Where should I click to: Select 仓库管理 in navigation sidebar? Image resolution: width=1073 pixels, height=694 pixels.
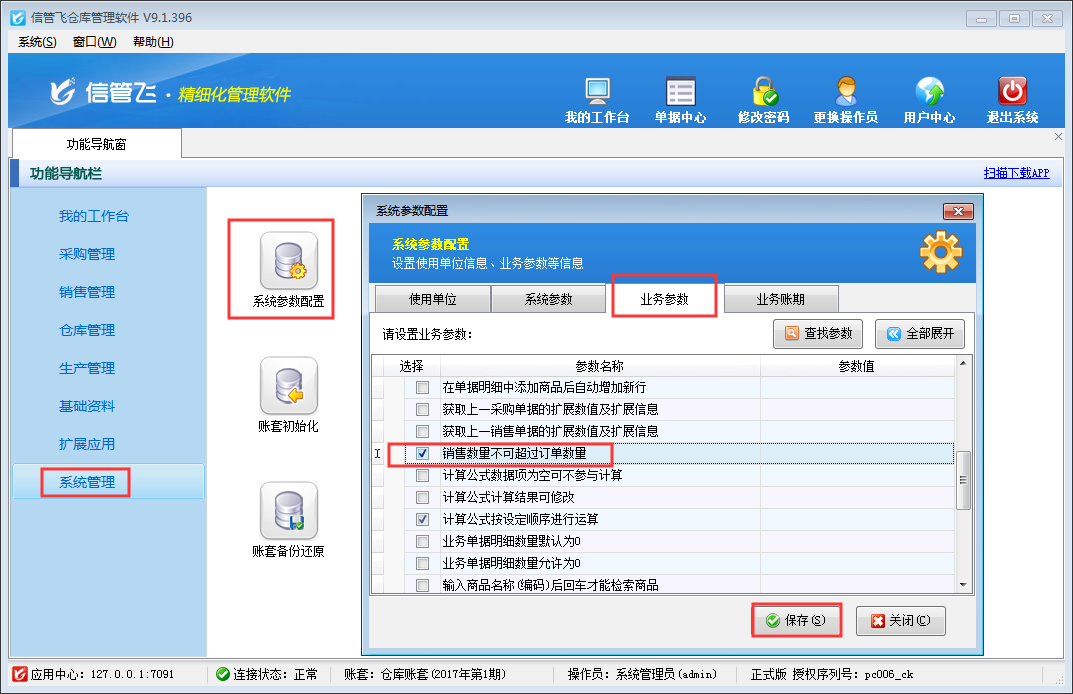(x=87, y=330)
